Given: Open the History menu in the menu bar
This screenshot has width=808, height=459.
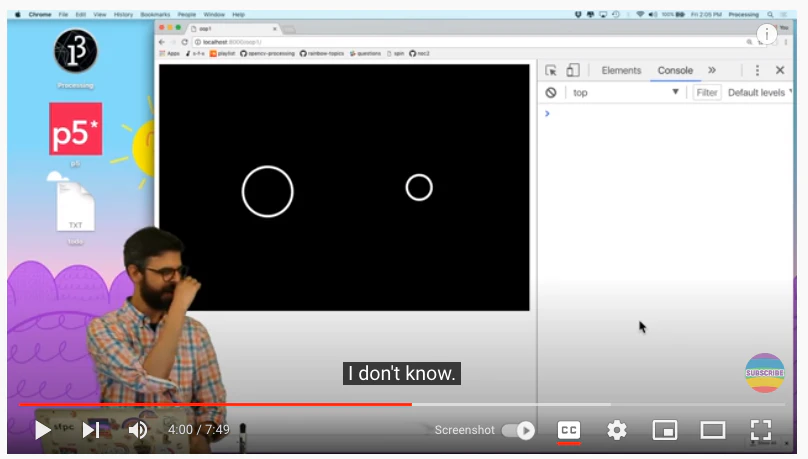Looking at the screenshot, I should [x=123, y=14].
